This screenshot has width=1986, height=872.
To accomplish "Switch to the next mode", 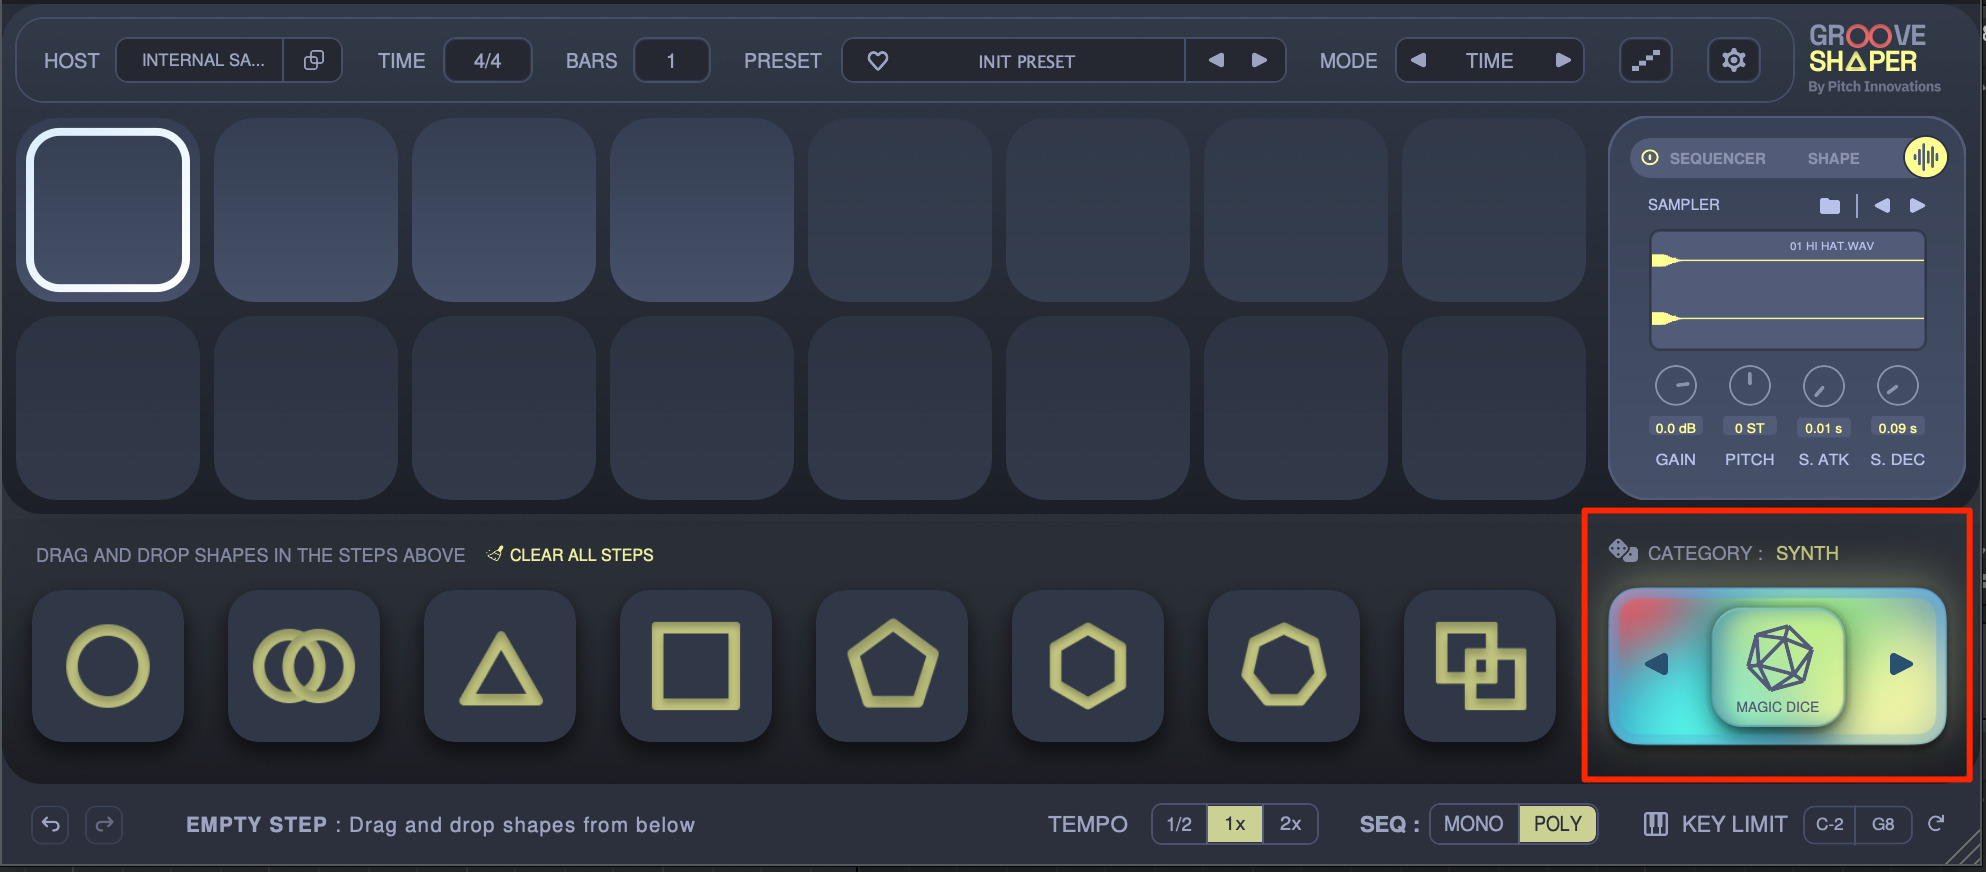I will pos(1562,60).
